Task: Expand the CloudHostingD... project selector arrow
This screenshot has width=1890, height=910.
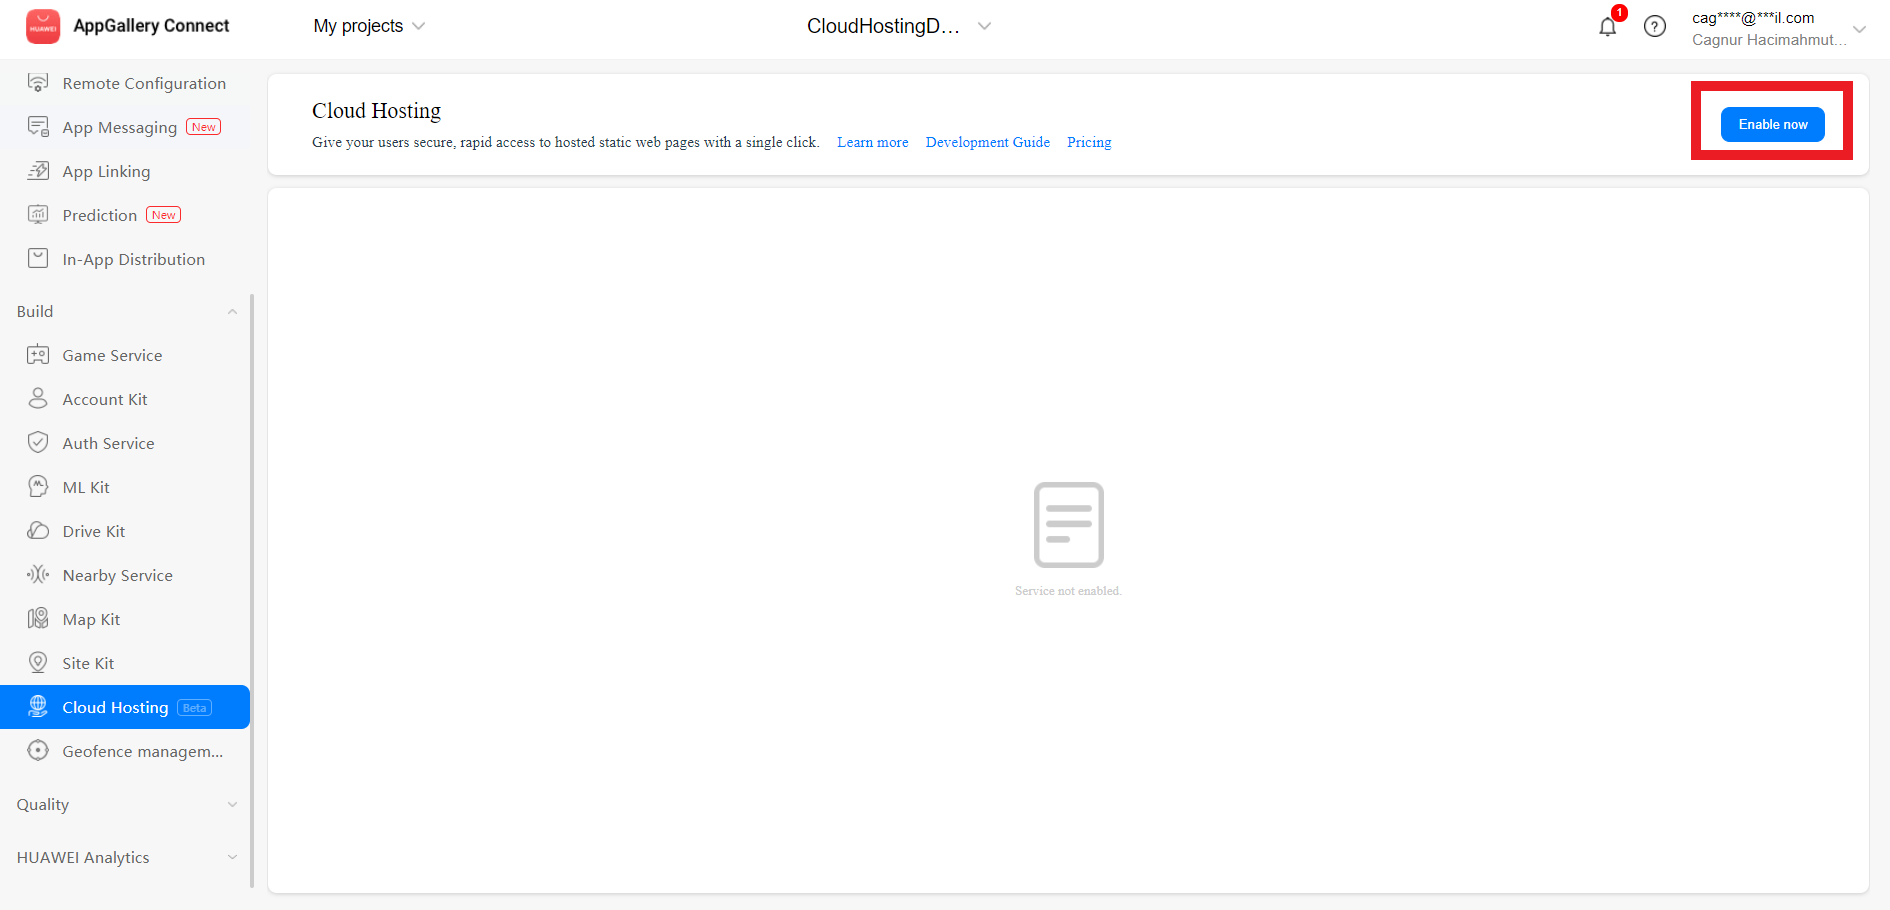Action: pos(984,27)
